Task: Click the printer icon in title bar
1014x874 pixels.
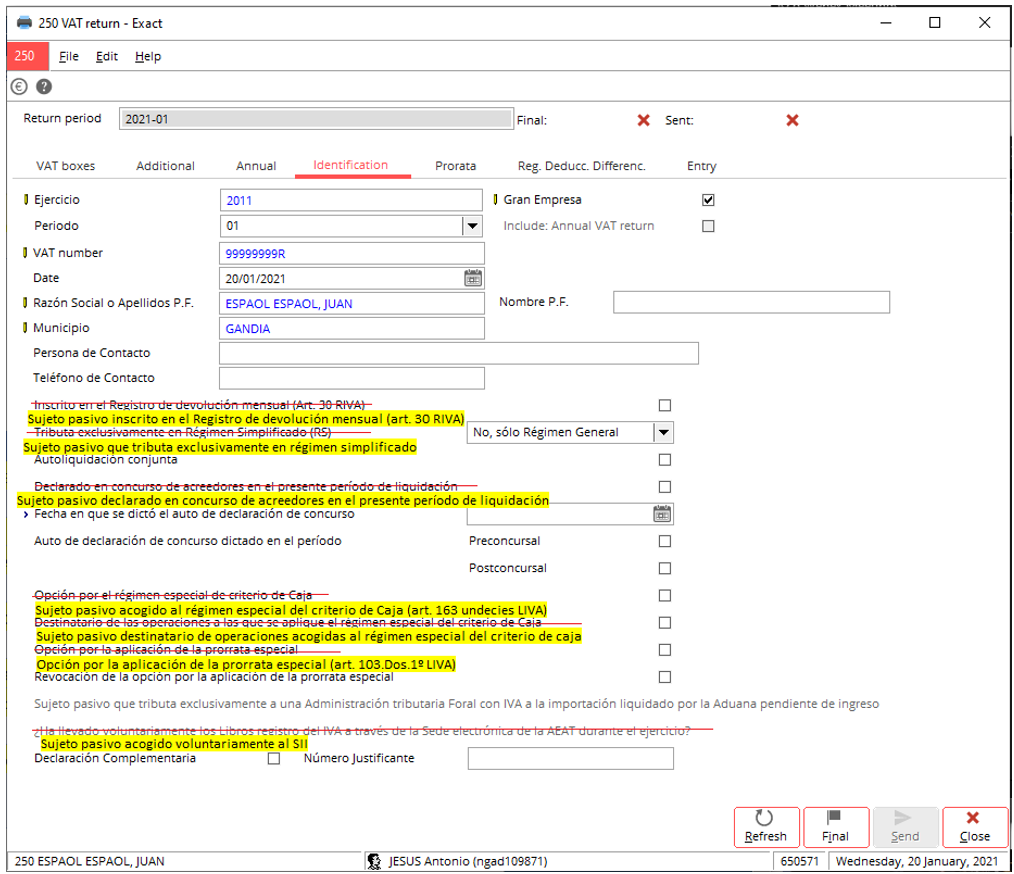Action: [x=25, y=23]
